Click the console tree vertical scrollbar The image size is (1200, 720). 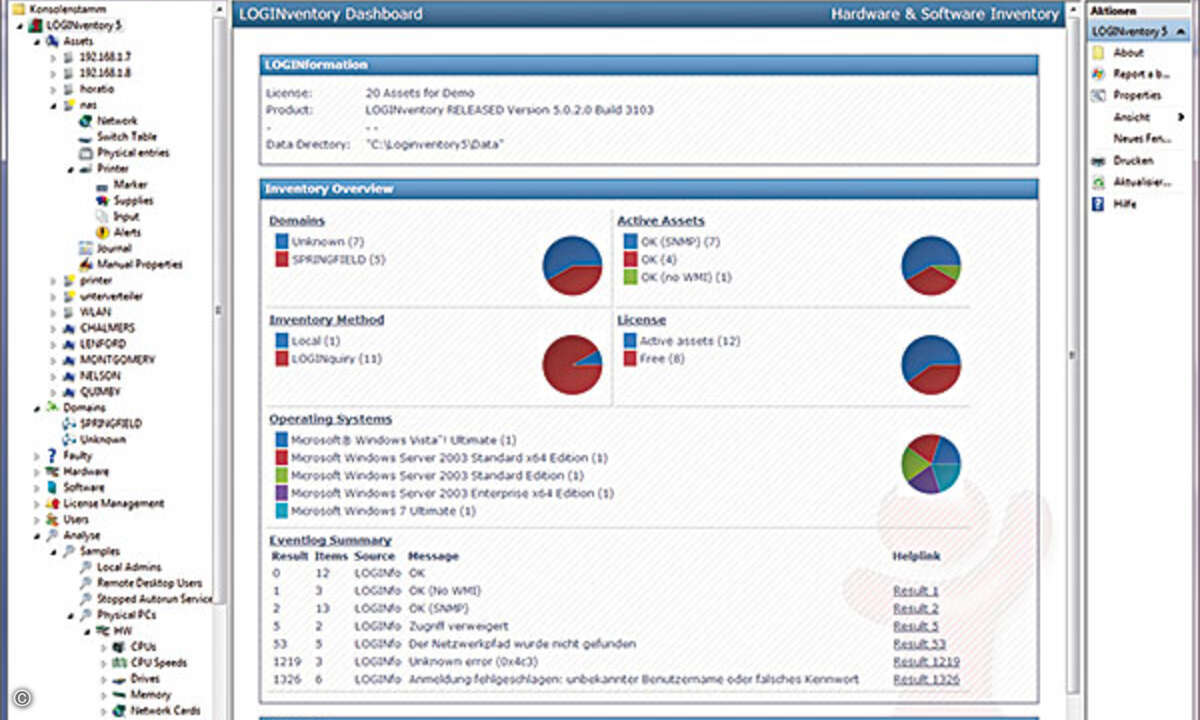[219, 310]
